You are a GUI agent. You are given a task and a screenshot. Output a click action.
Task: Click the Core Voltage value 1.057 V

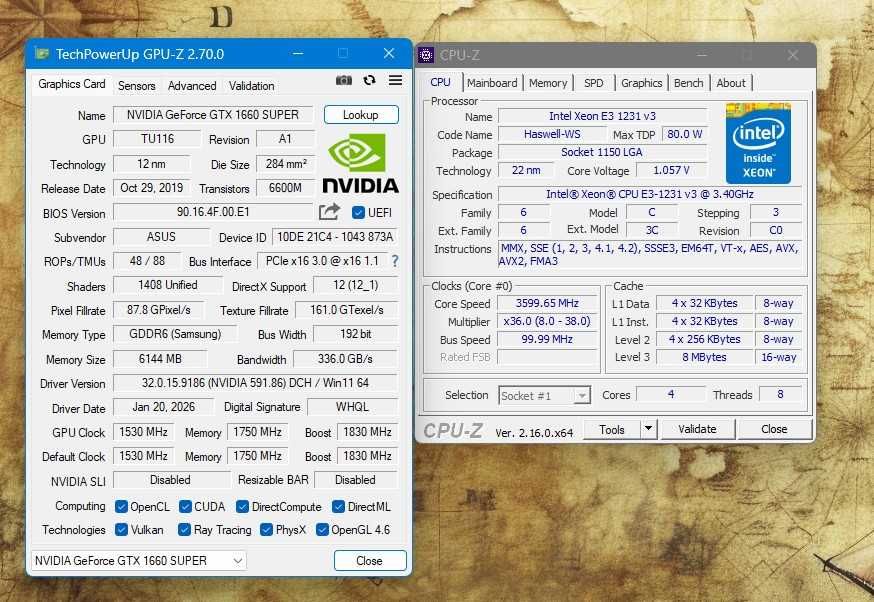tap(671, 171)
